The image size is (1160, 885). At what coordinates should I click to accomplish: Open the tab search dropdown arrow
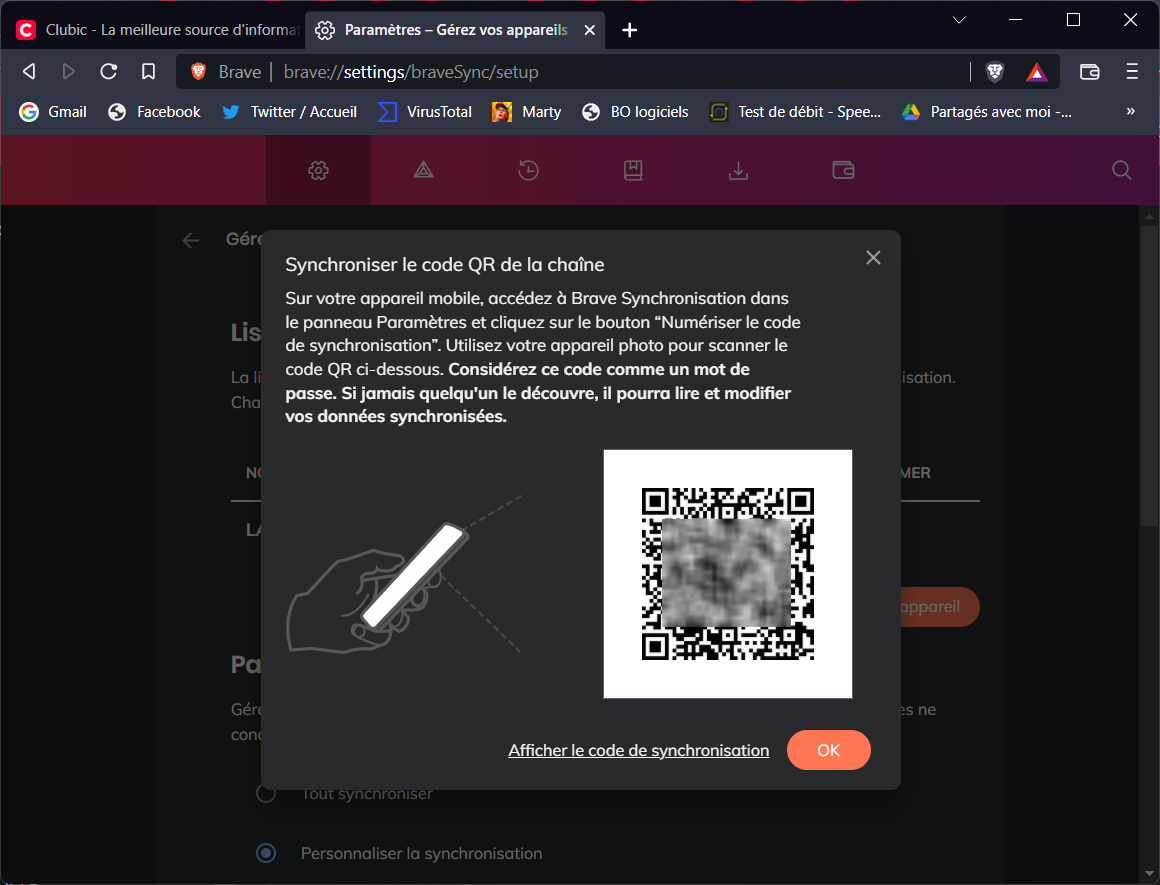point(960,20)
